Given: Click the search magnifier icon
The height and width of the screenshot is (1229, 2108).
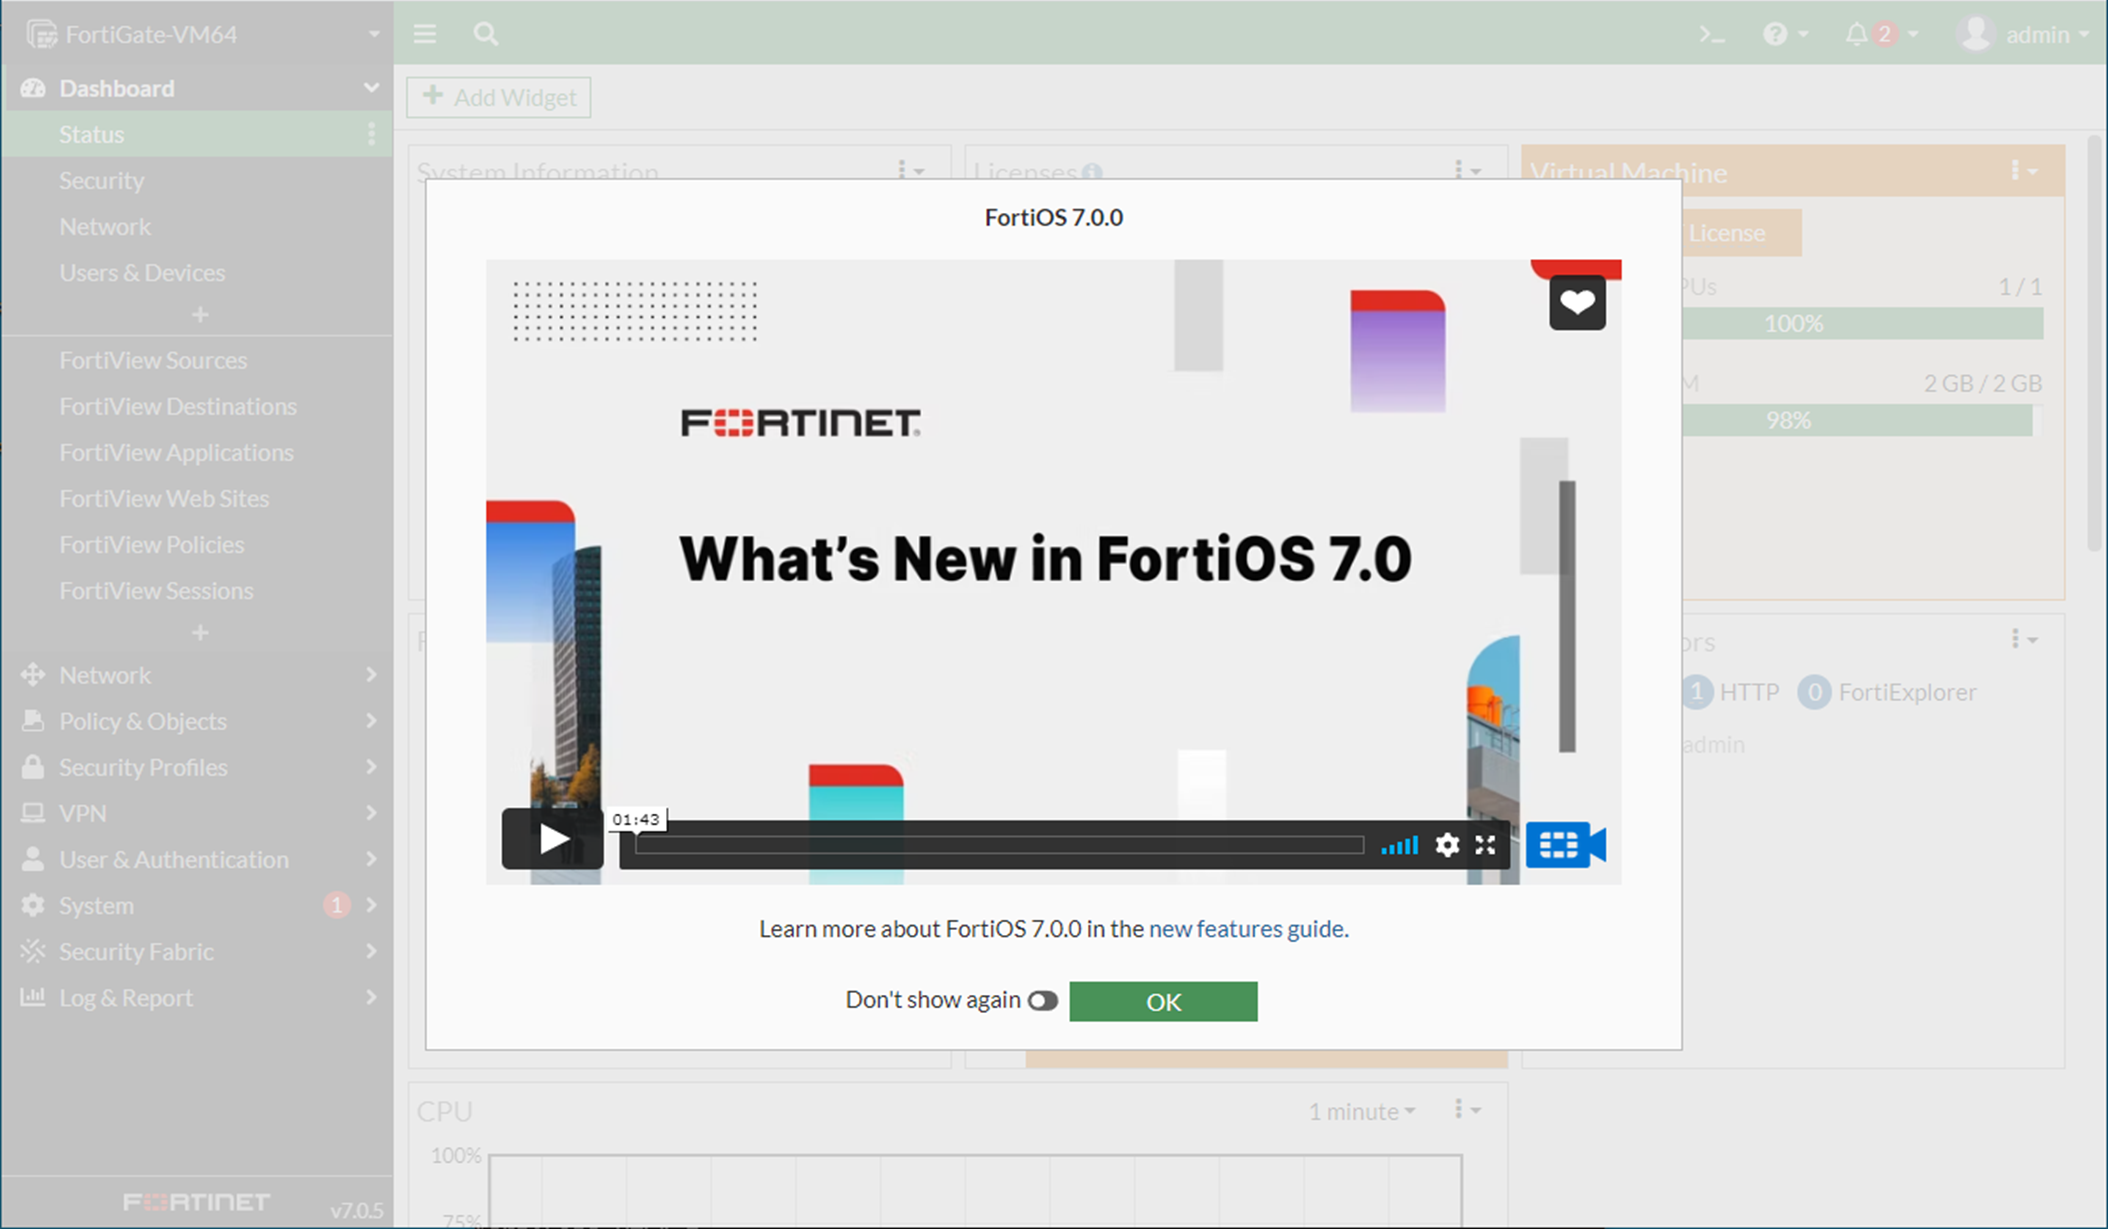Looking at the screenshot, I should (x=486, y=35).
